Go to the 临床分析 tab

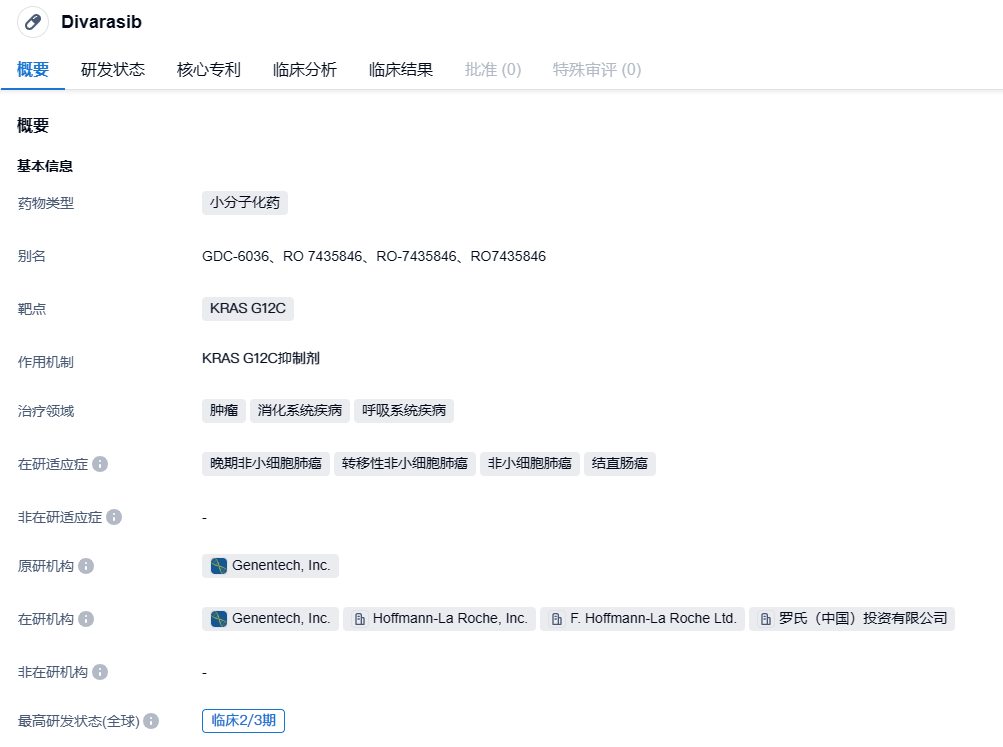click(x=305, y=70)
